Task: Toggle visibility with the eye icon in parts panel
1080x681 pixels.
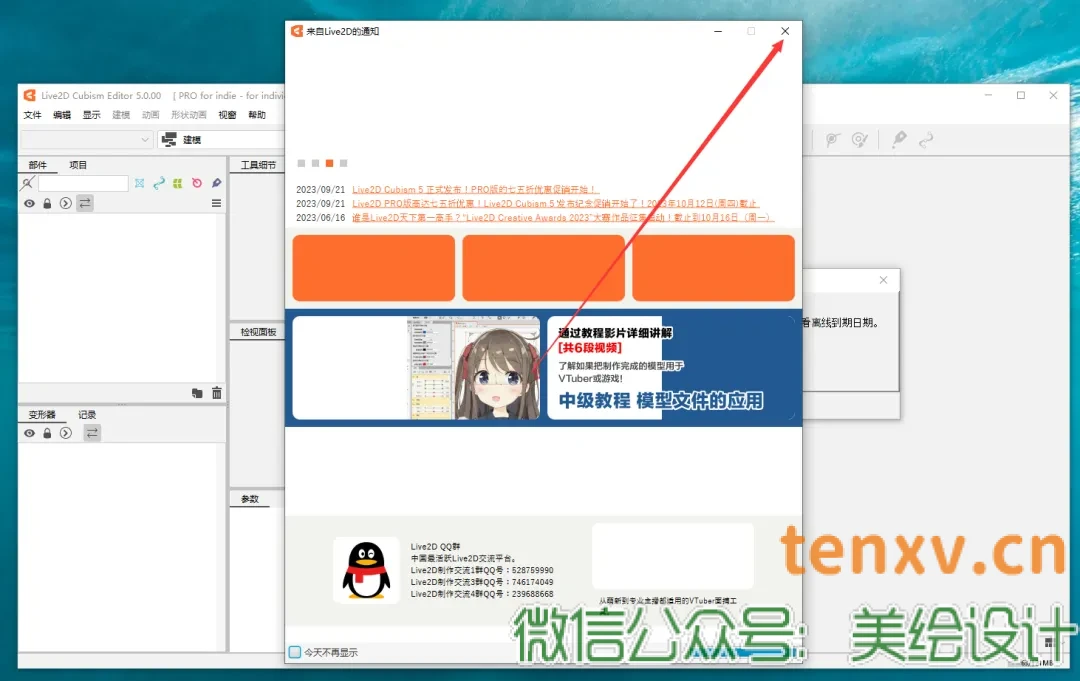Action: [30, 203]
